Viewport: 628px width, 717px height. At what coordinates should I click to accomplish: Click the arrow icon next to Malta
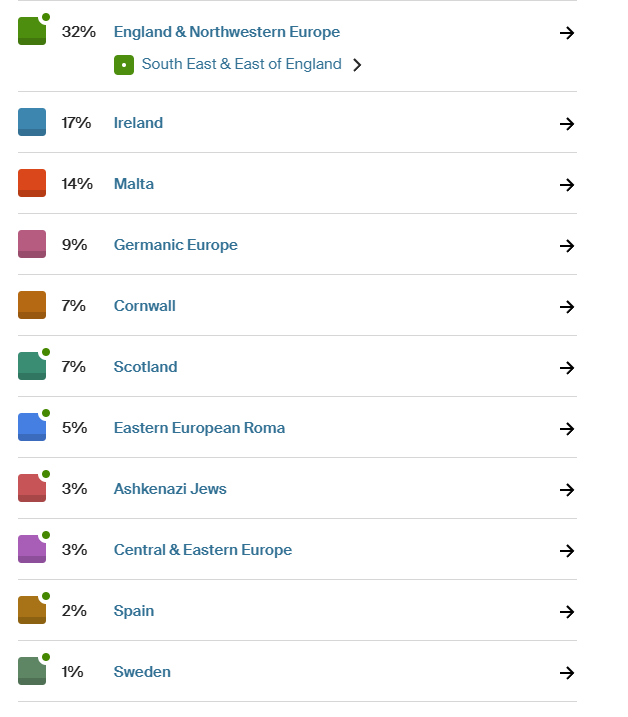point(567,185)
